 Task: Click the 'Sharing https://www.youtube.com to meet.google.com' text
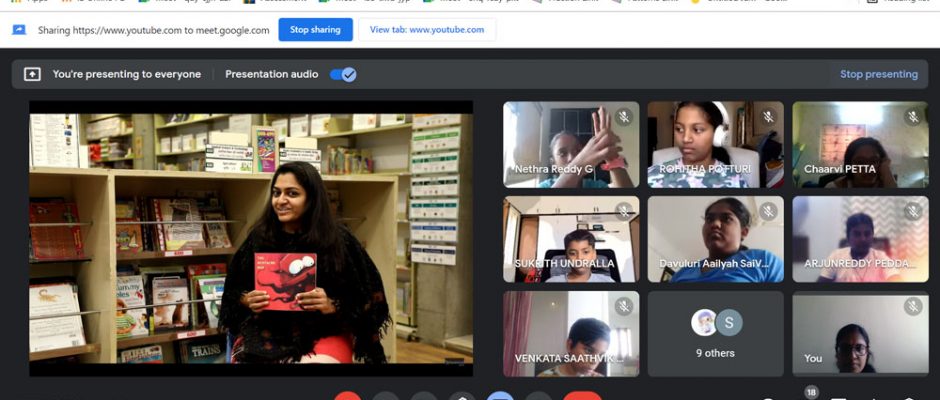tap(153, 30)
